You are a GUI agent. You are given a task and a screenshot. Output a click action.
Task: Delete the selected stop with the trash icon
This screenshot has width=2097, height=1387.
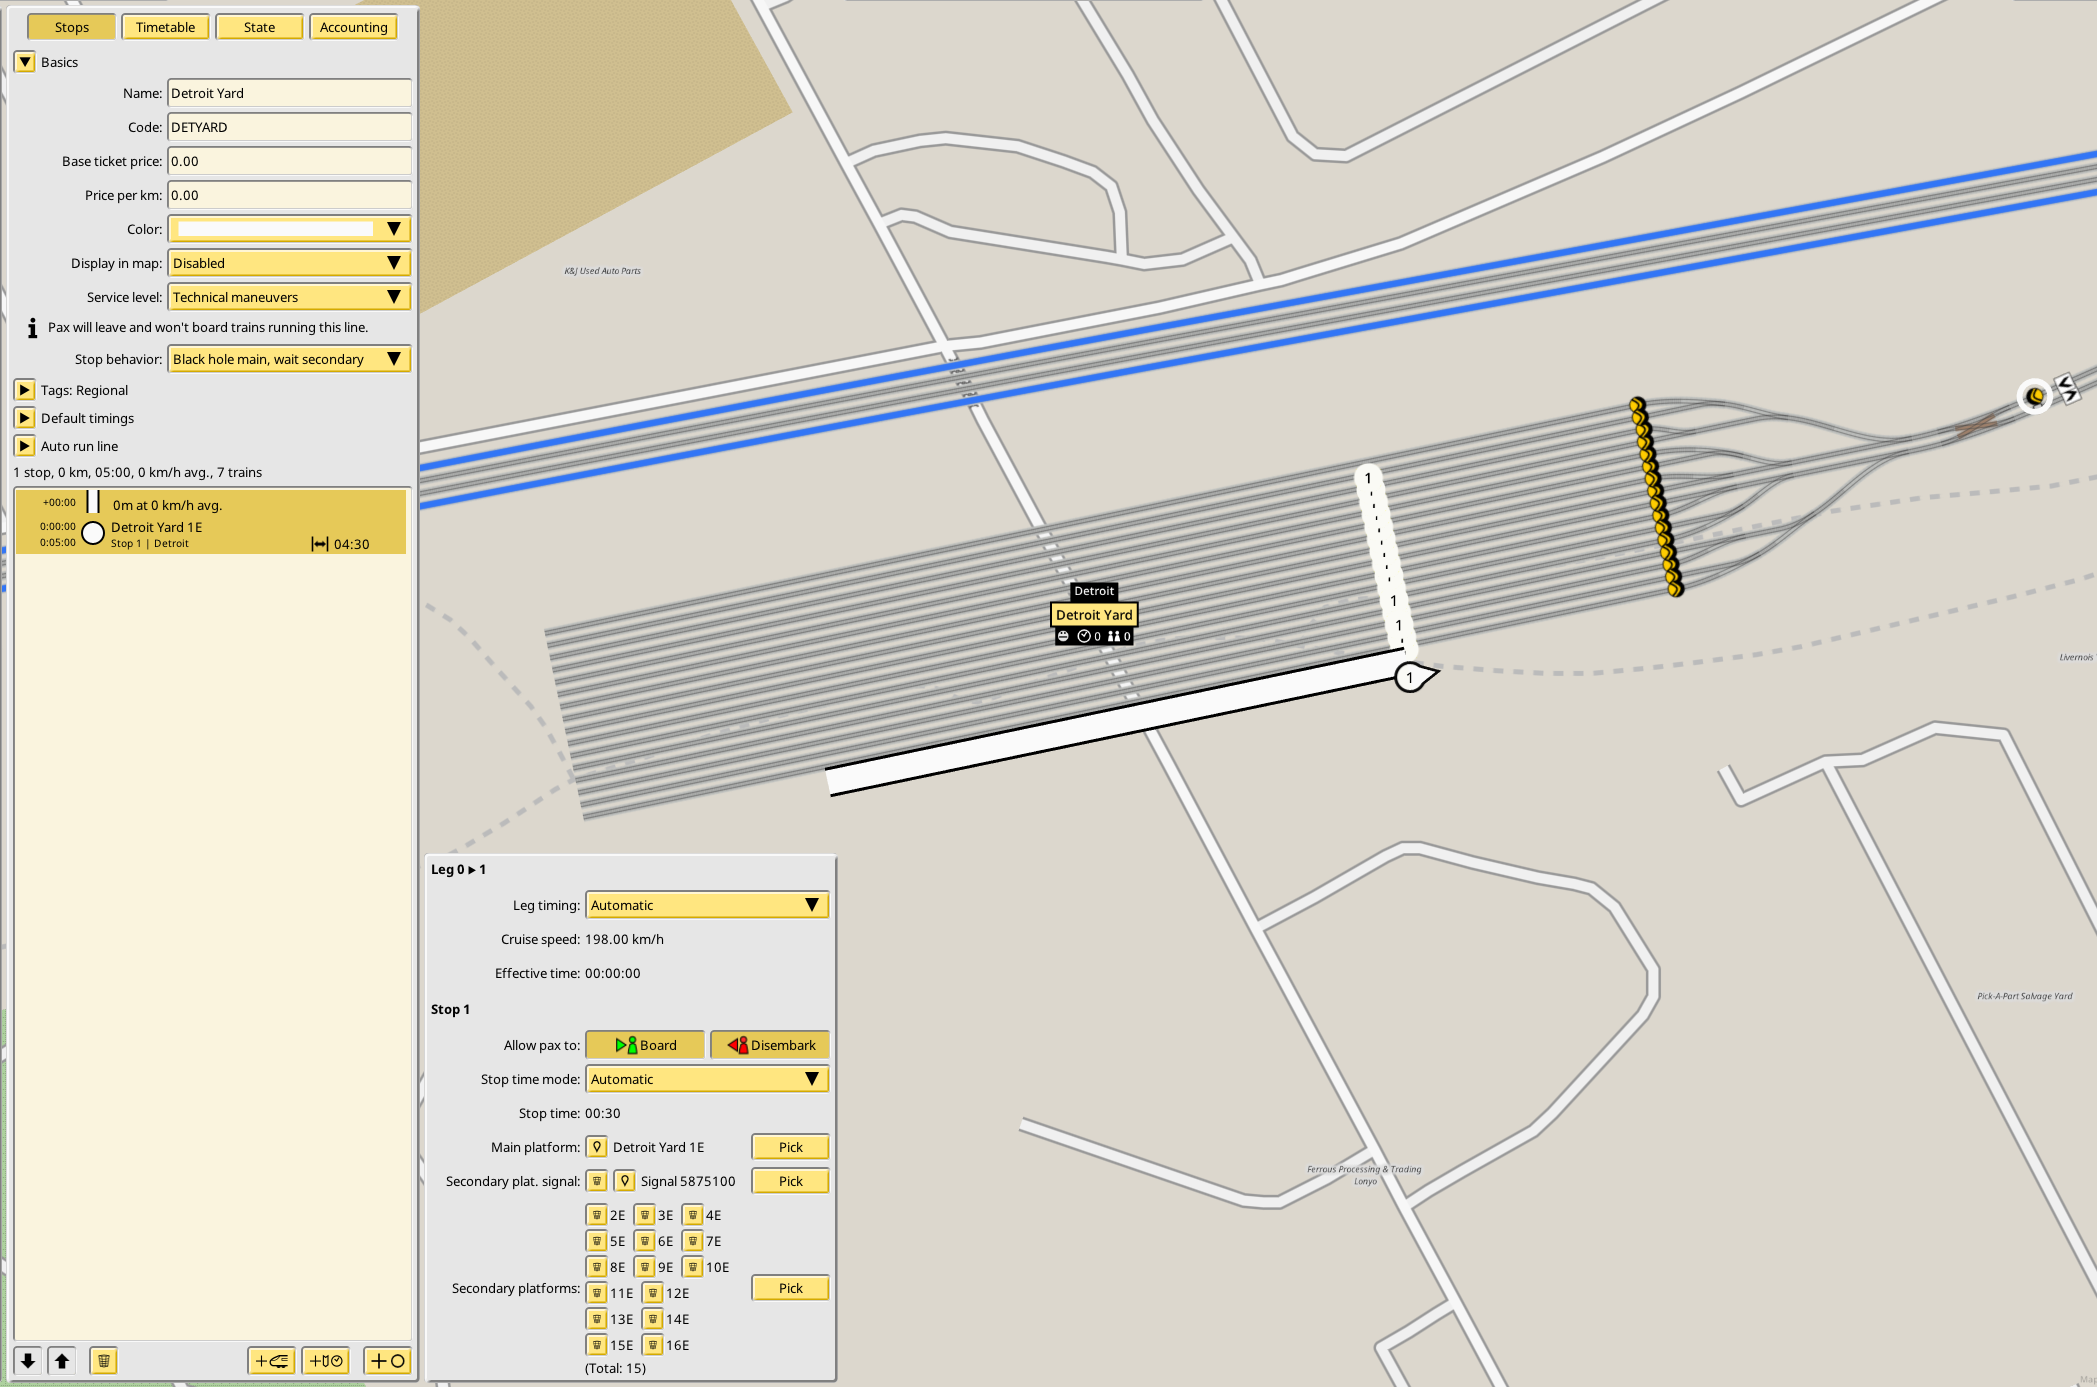tap(103, 1361)
